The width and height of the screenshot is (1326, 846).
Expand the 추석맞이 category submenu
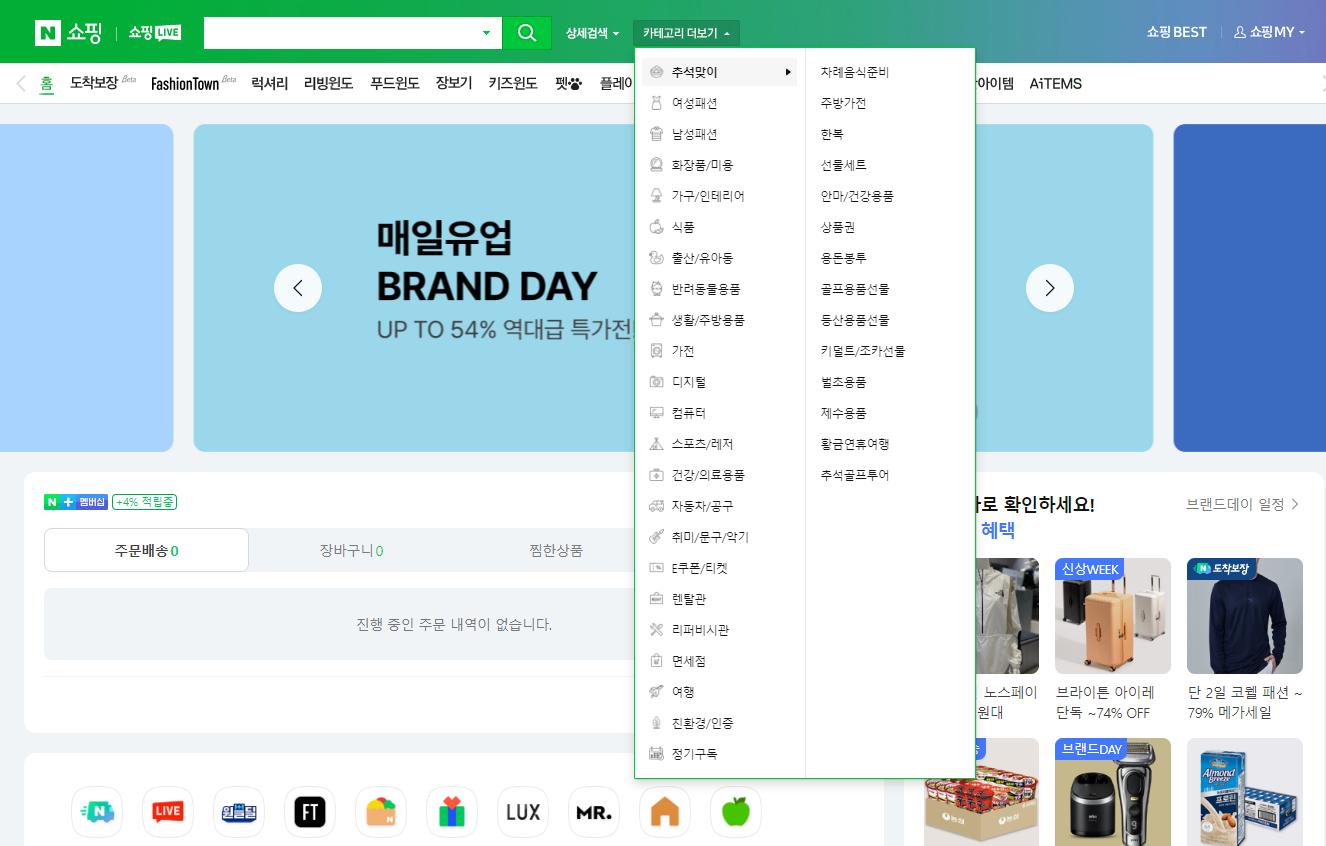pos(720,72)
